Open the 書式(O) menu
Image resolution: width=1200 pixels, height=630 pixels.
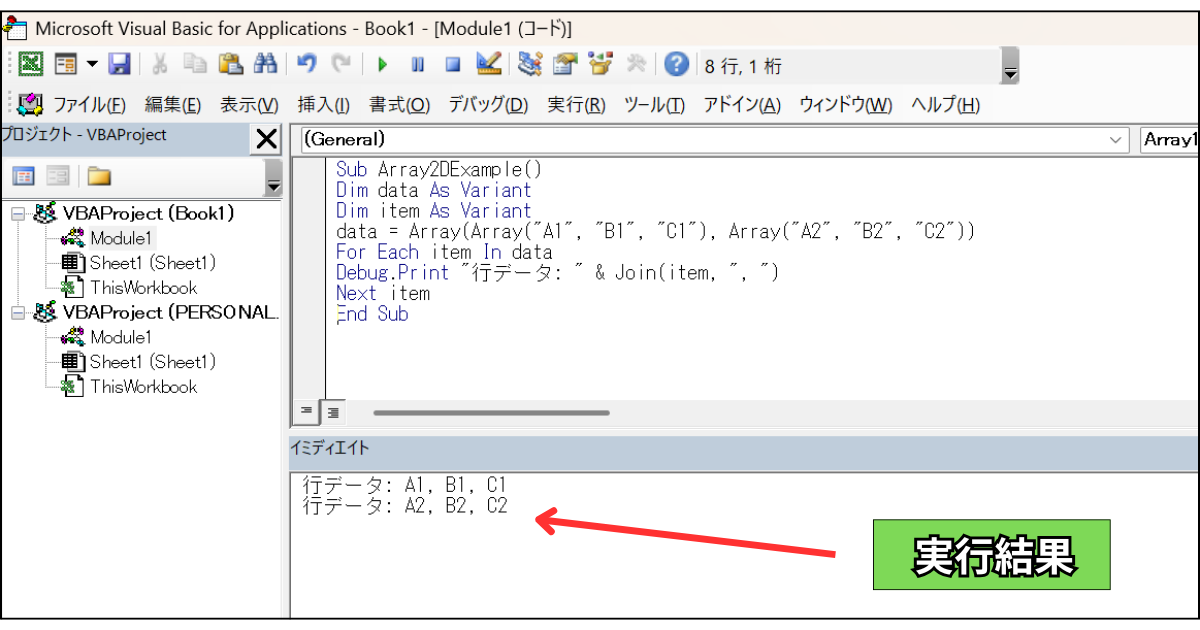pos(399,105)
